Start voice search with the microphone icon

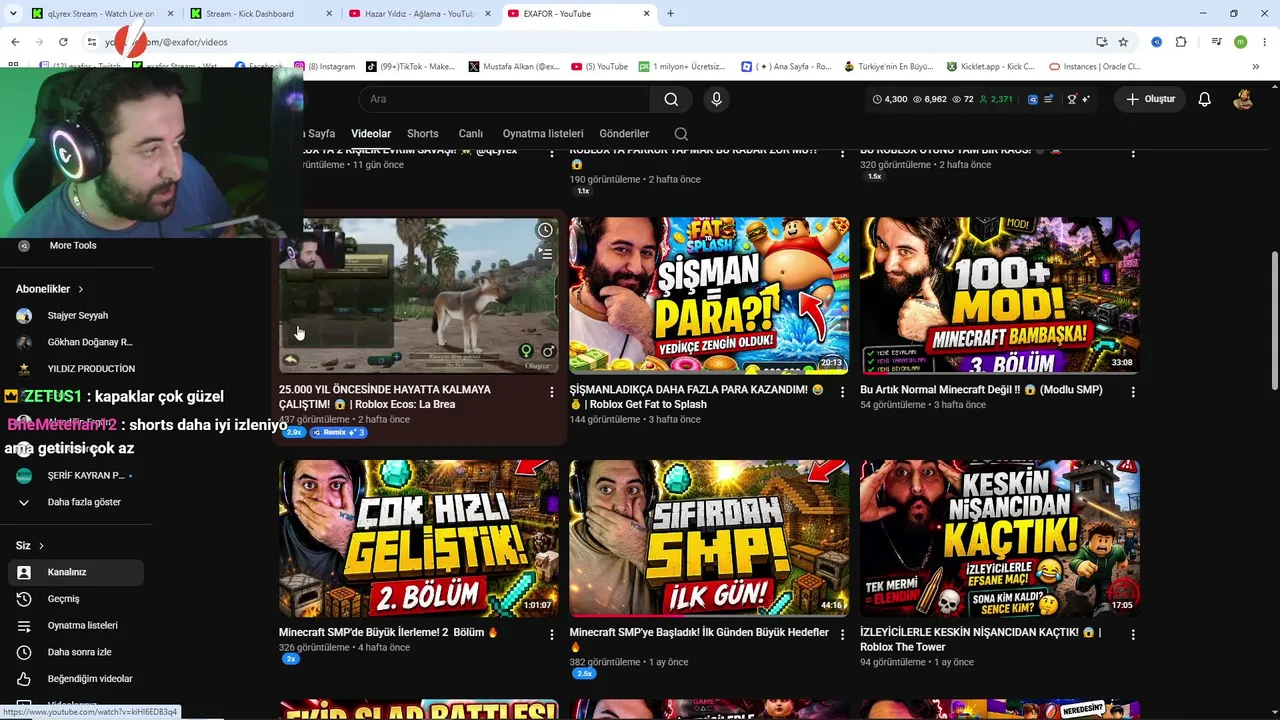(716, 99)
